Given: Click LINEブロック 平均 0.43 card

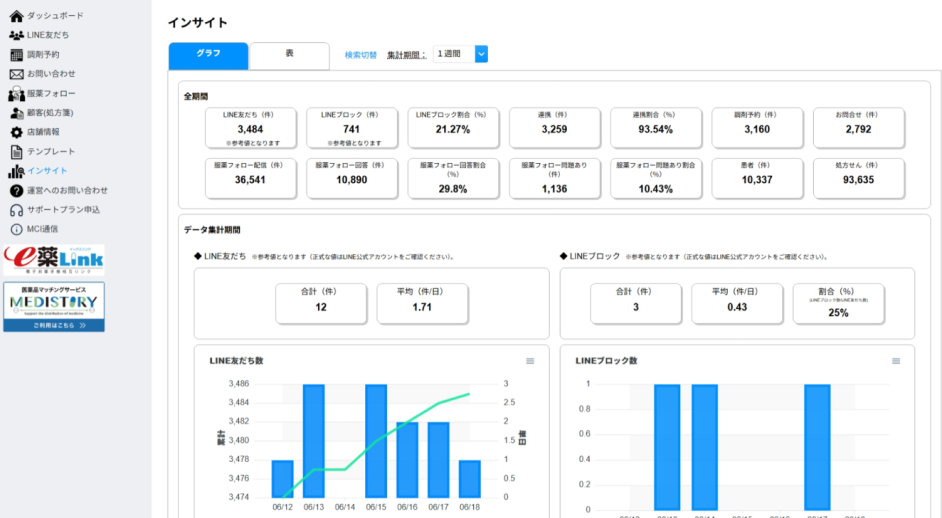Looking at the screenshot, I should [737, 303].
